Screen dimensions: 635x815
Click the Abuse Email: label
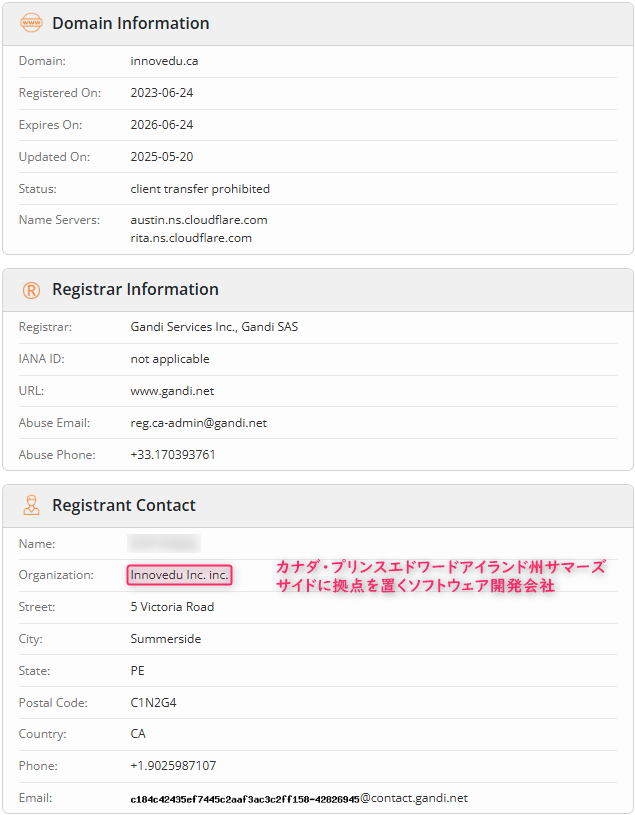coord(54,423)
